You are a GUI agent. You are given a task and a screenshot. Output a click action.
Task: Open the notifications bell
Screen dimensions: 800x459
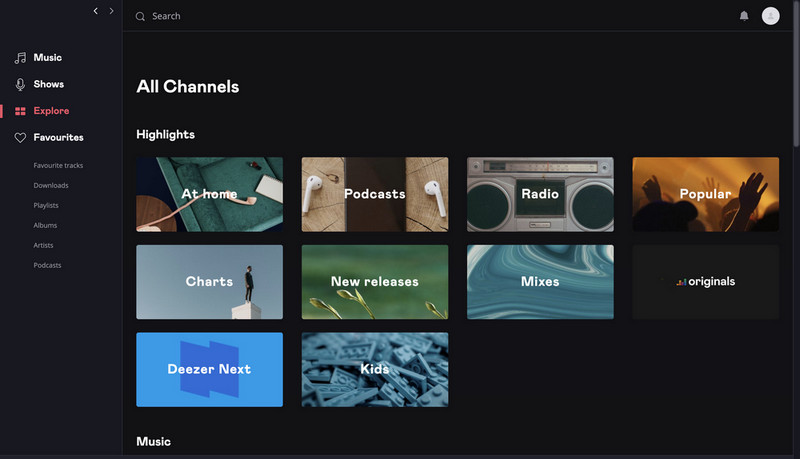click(744, 16)
